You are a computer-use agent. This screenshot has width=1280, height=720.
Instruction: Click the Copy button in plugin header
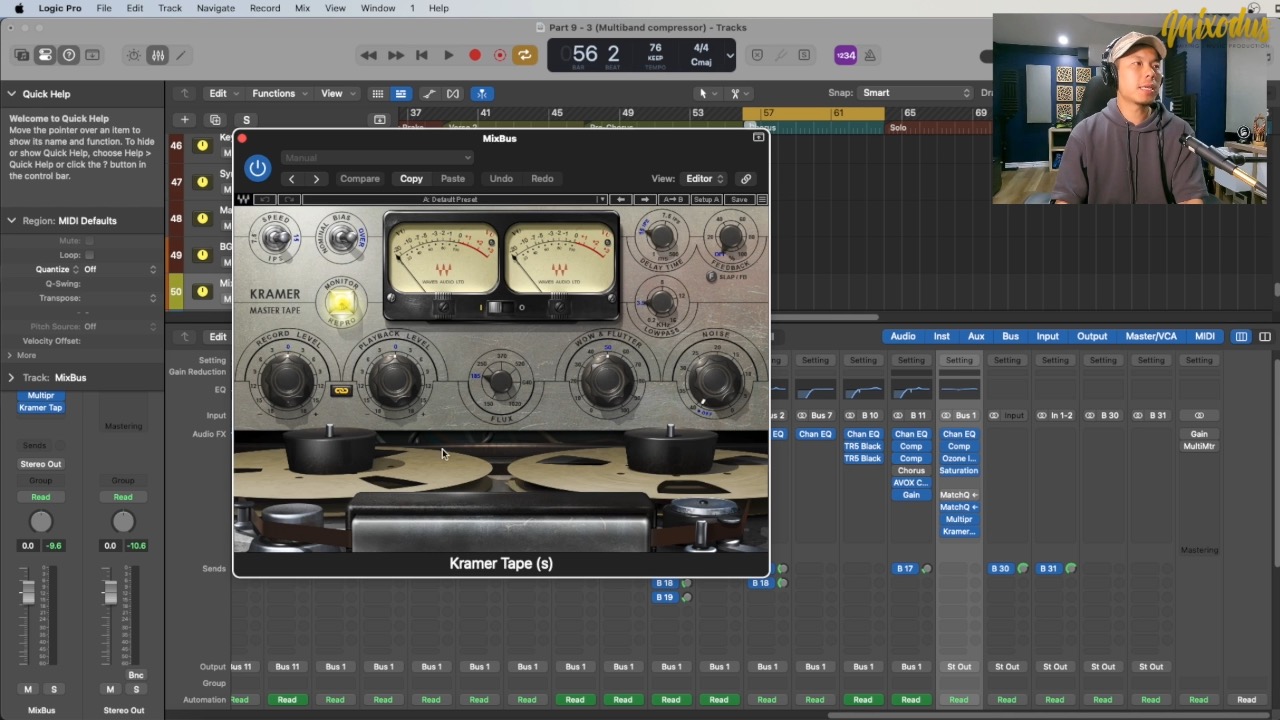(411, 179)
